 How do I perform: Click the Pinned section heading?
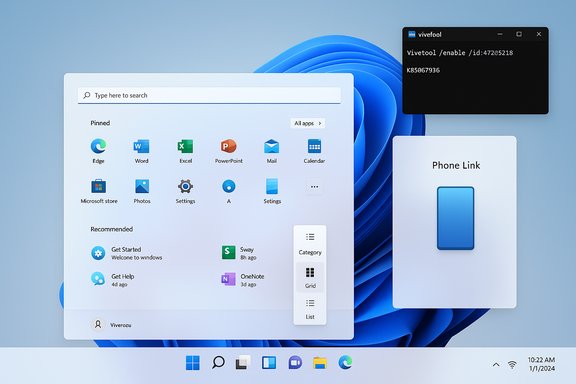point(100,123)
